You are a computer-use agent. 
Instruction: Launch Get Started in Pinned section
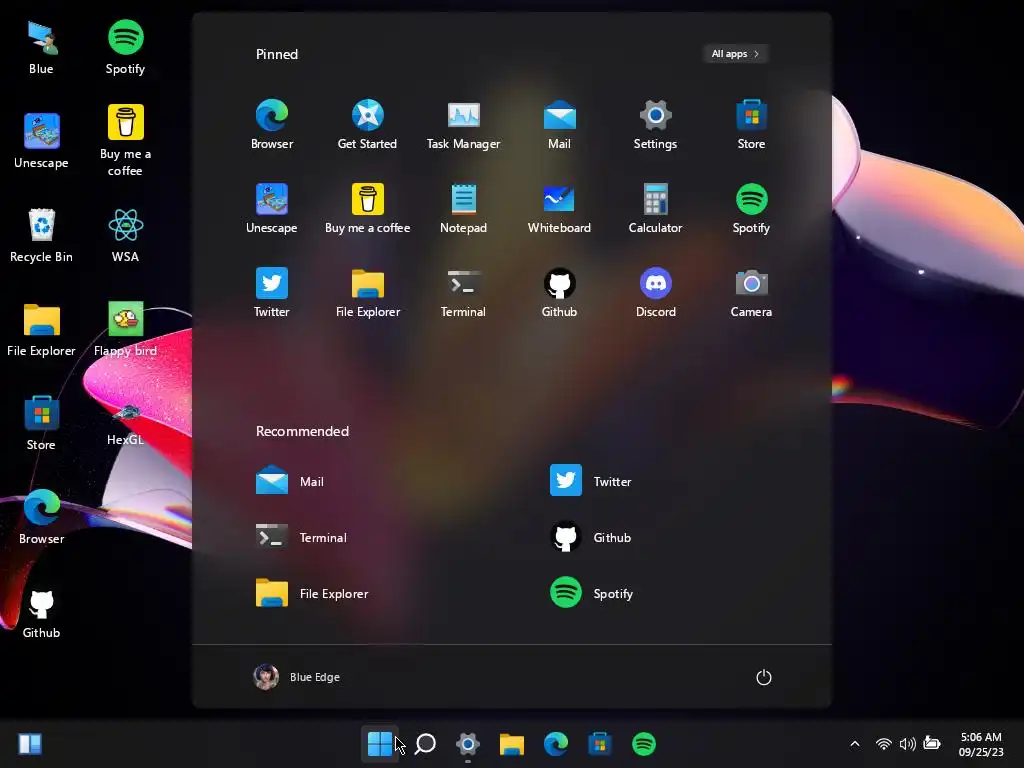[x=368, y=125]
